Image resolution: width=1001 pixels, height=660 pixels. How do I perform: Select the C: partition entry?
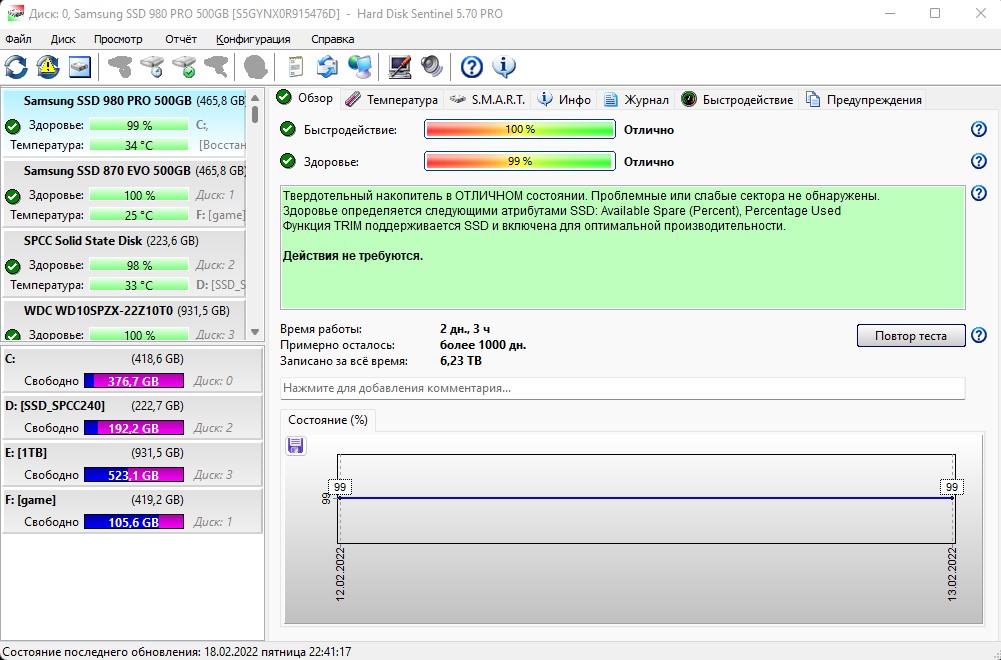click(x=133, y=370)
